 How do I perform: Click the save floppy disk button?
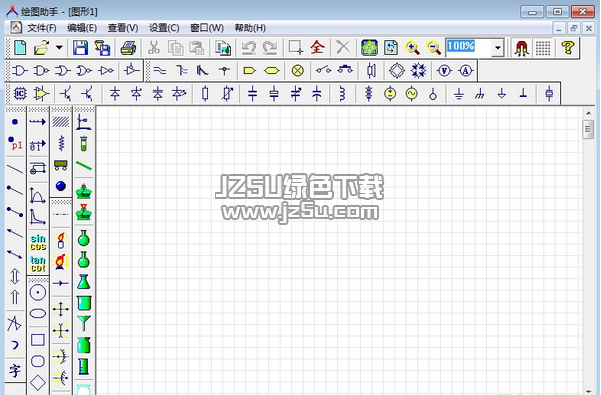[x=80, y=48]
